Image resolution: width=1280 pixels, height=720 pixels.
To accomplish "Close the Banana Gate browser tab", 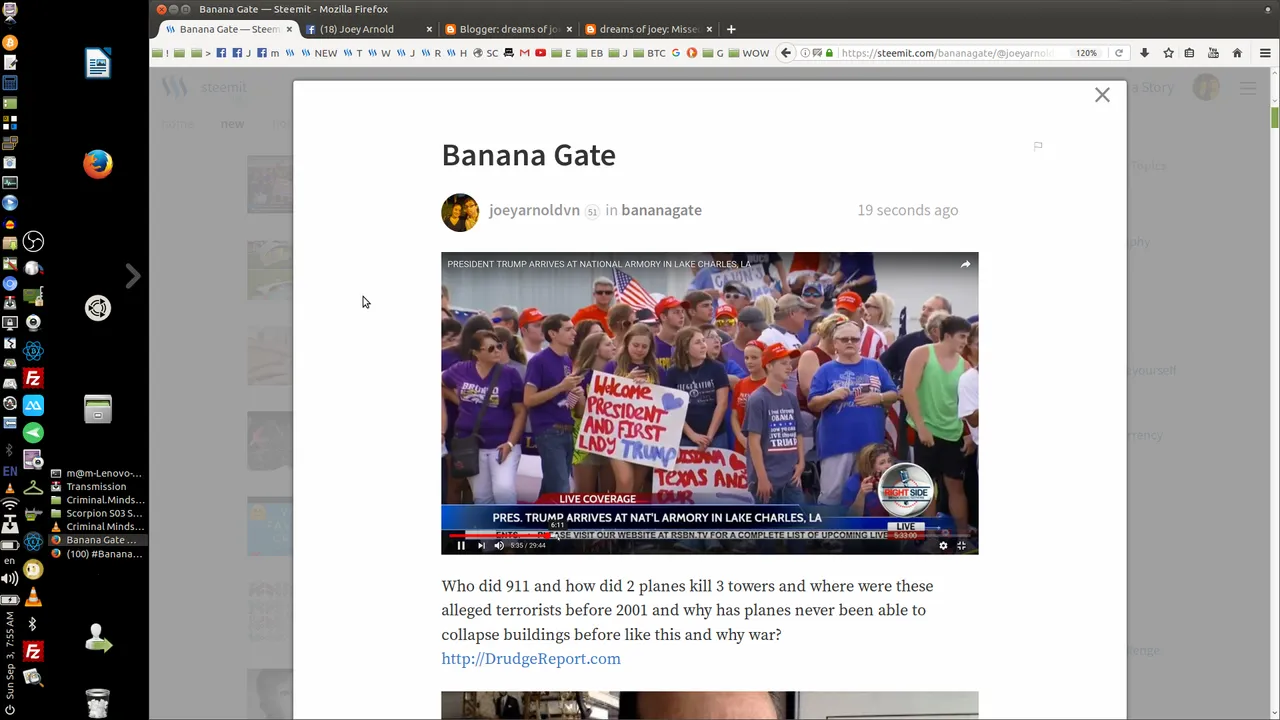I will coord(290,29).
